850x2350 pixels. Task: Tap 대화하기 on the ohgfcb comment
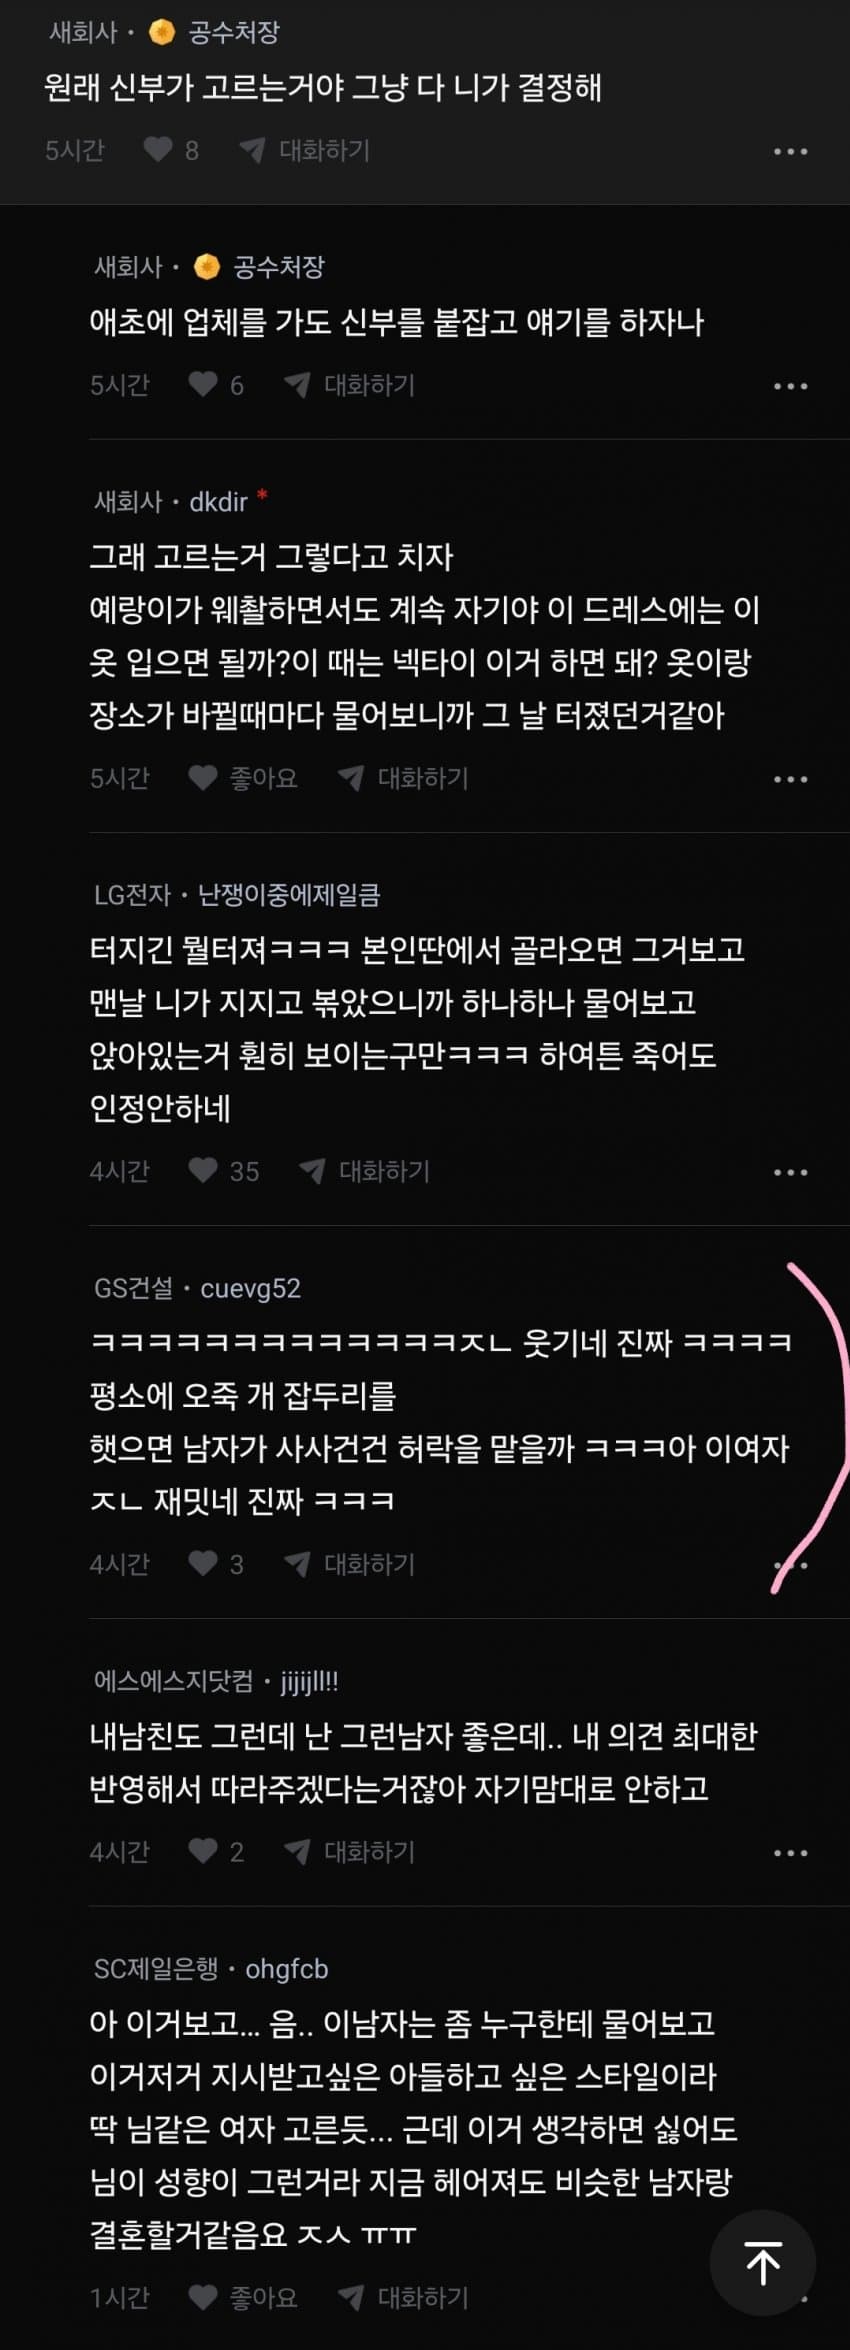403,2297
